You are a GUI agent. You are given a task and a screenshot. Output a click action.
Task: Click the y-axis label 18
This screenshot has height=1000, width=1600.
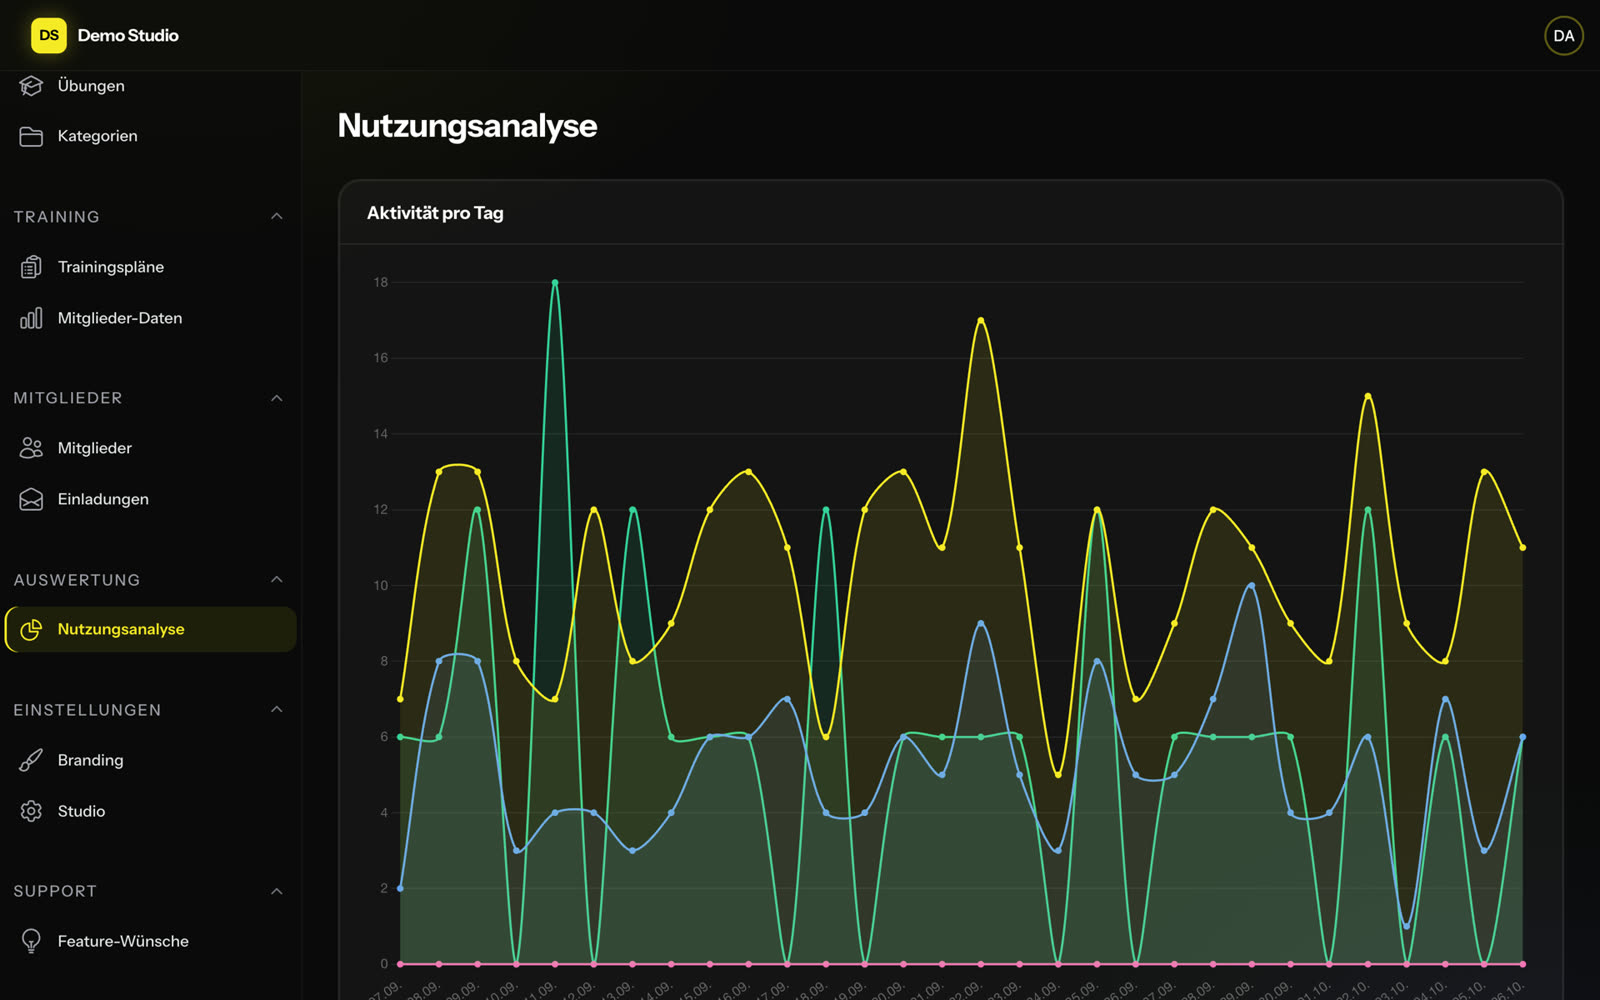380,282
